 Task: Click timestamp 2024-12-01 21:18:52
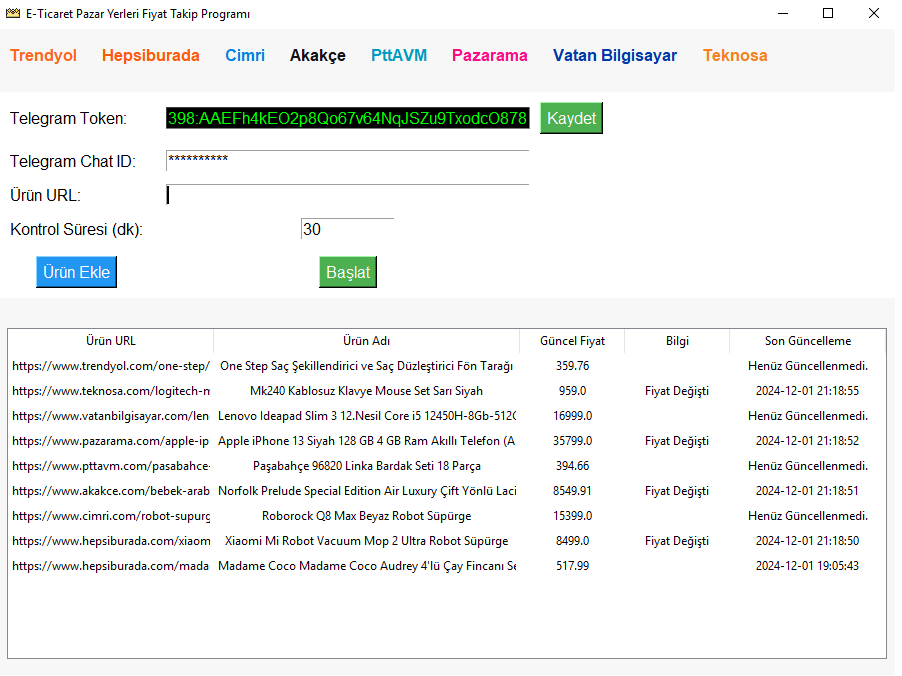(807, 441)
